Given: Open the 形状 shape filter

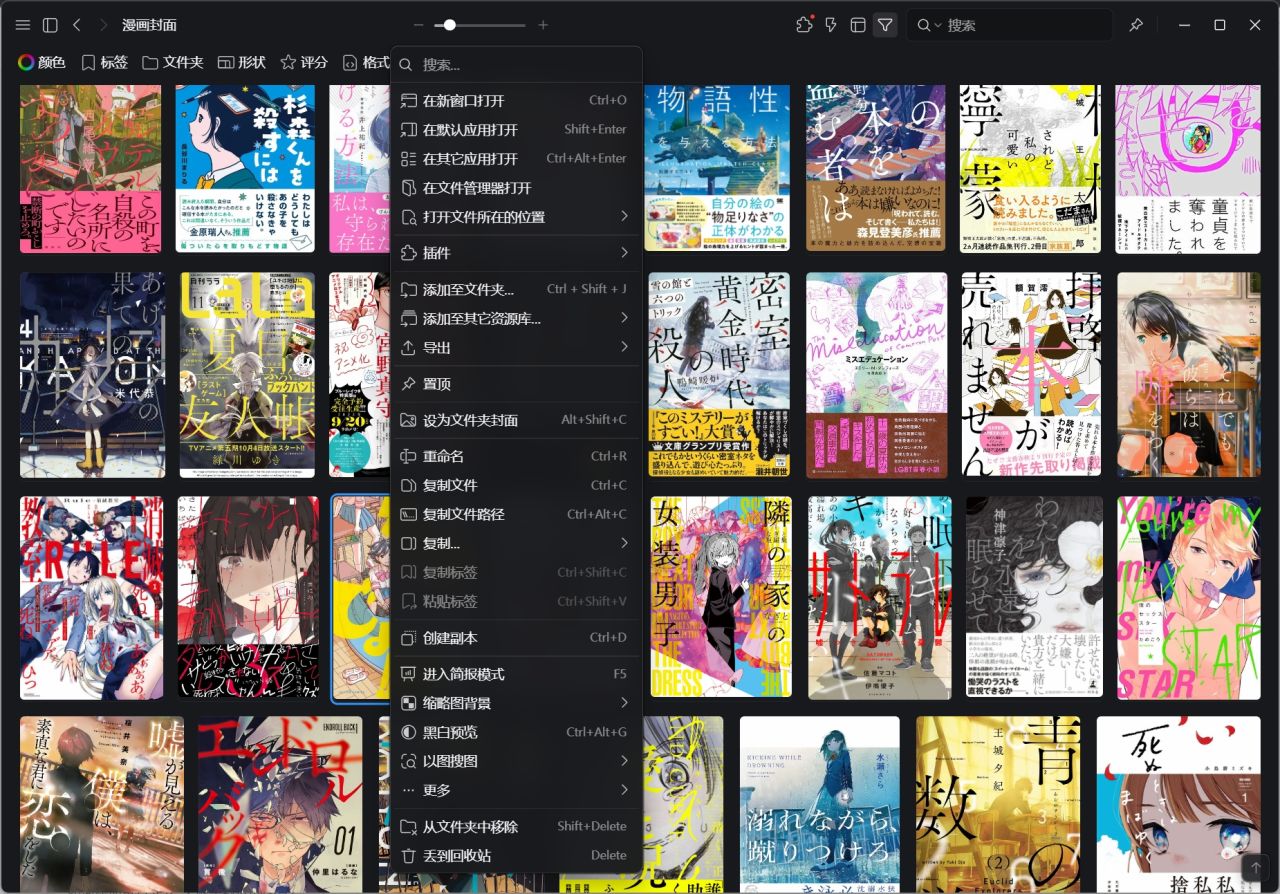Looking at the screenshot, I should click(x=242, y=62).
